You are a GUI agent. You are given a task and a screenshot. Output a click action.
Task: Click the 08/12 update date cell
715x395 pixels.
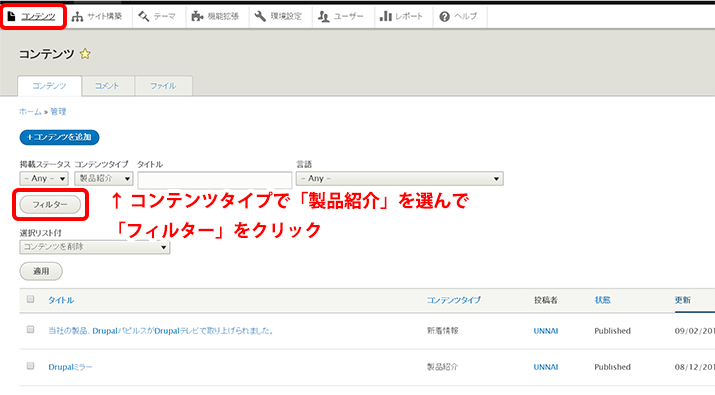click(x=694, y=367)
